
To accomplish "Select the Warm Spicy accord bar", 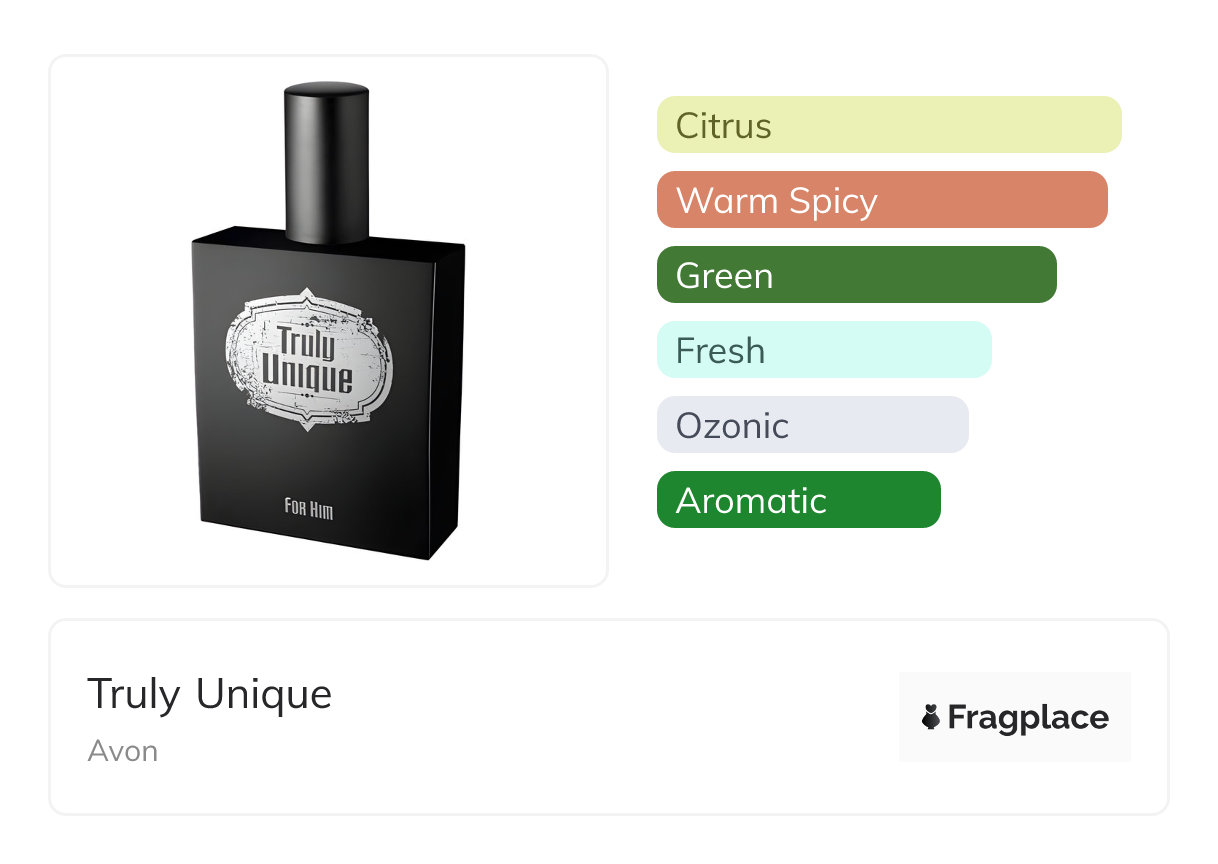I will pos(882,200).
